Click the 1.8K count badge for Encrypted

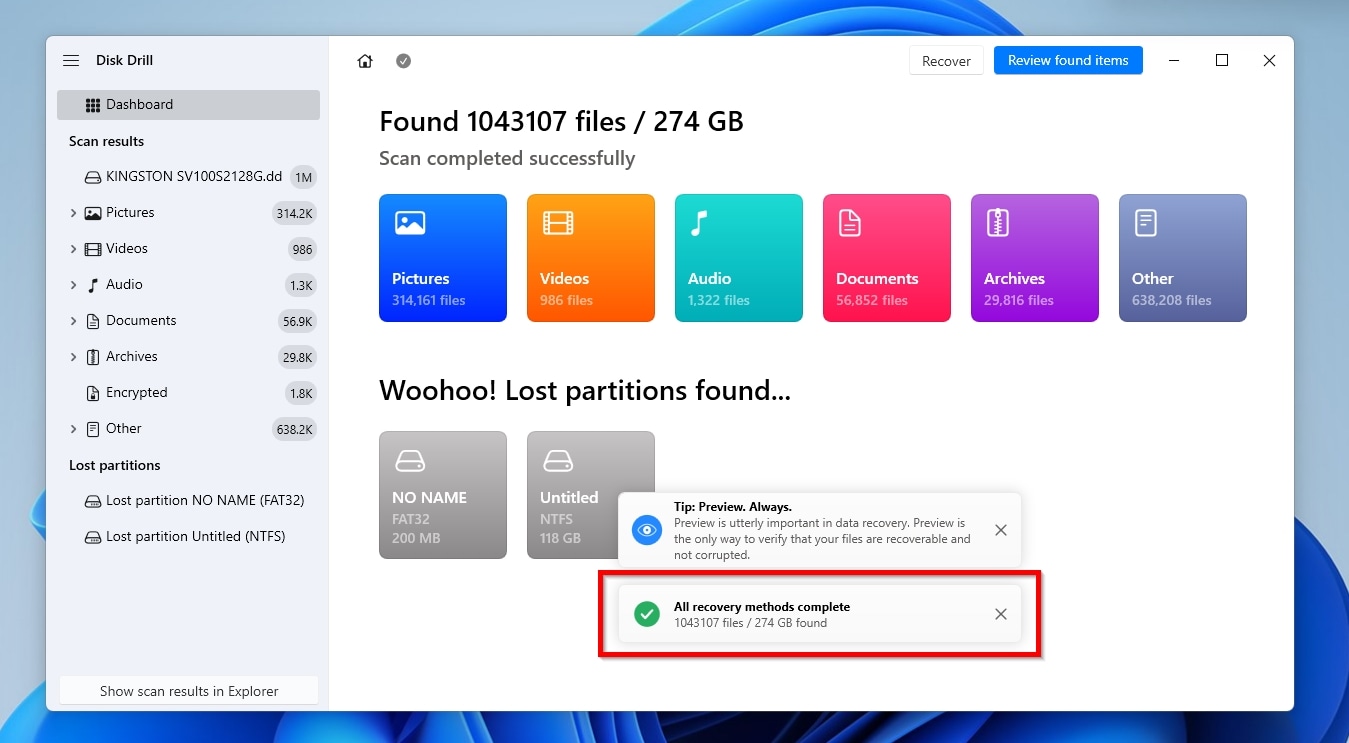301,393
